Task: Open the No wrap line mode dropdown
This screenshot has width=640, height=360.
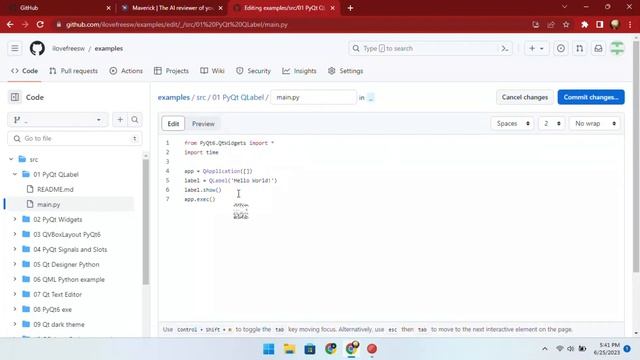Action: coord(595,123)
